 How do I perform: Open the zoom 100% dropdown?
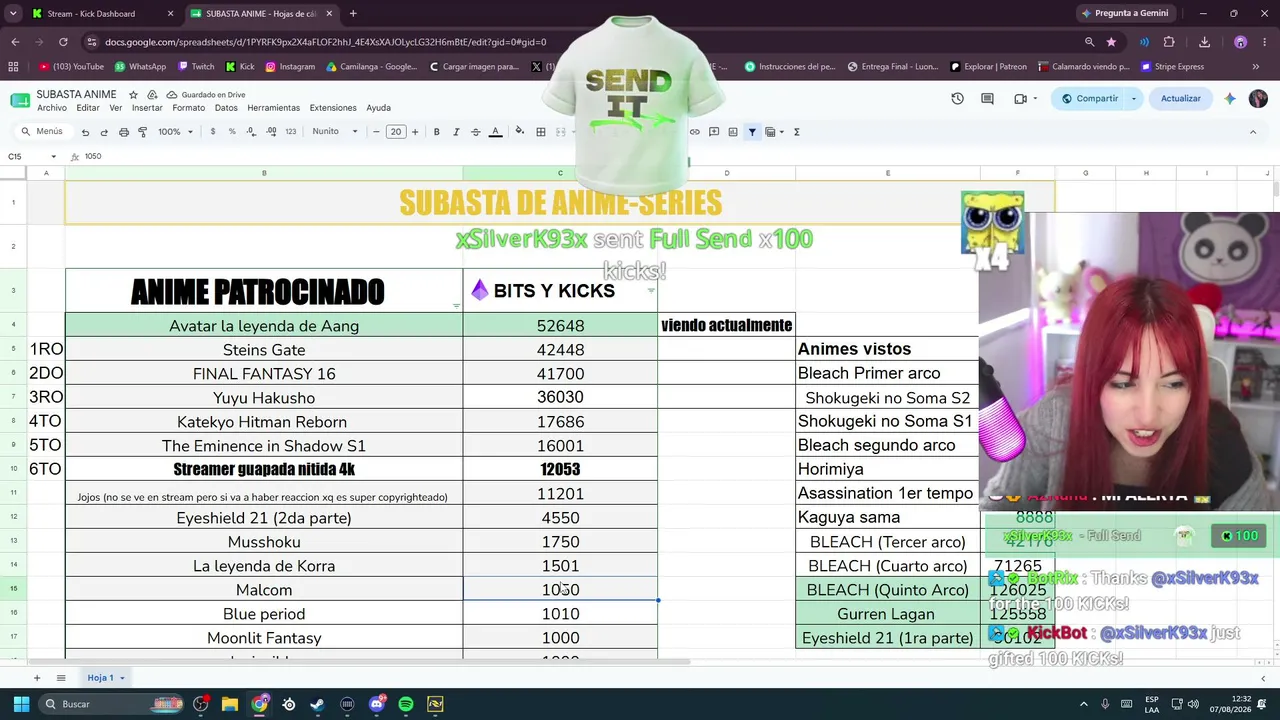point(175,132)
